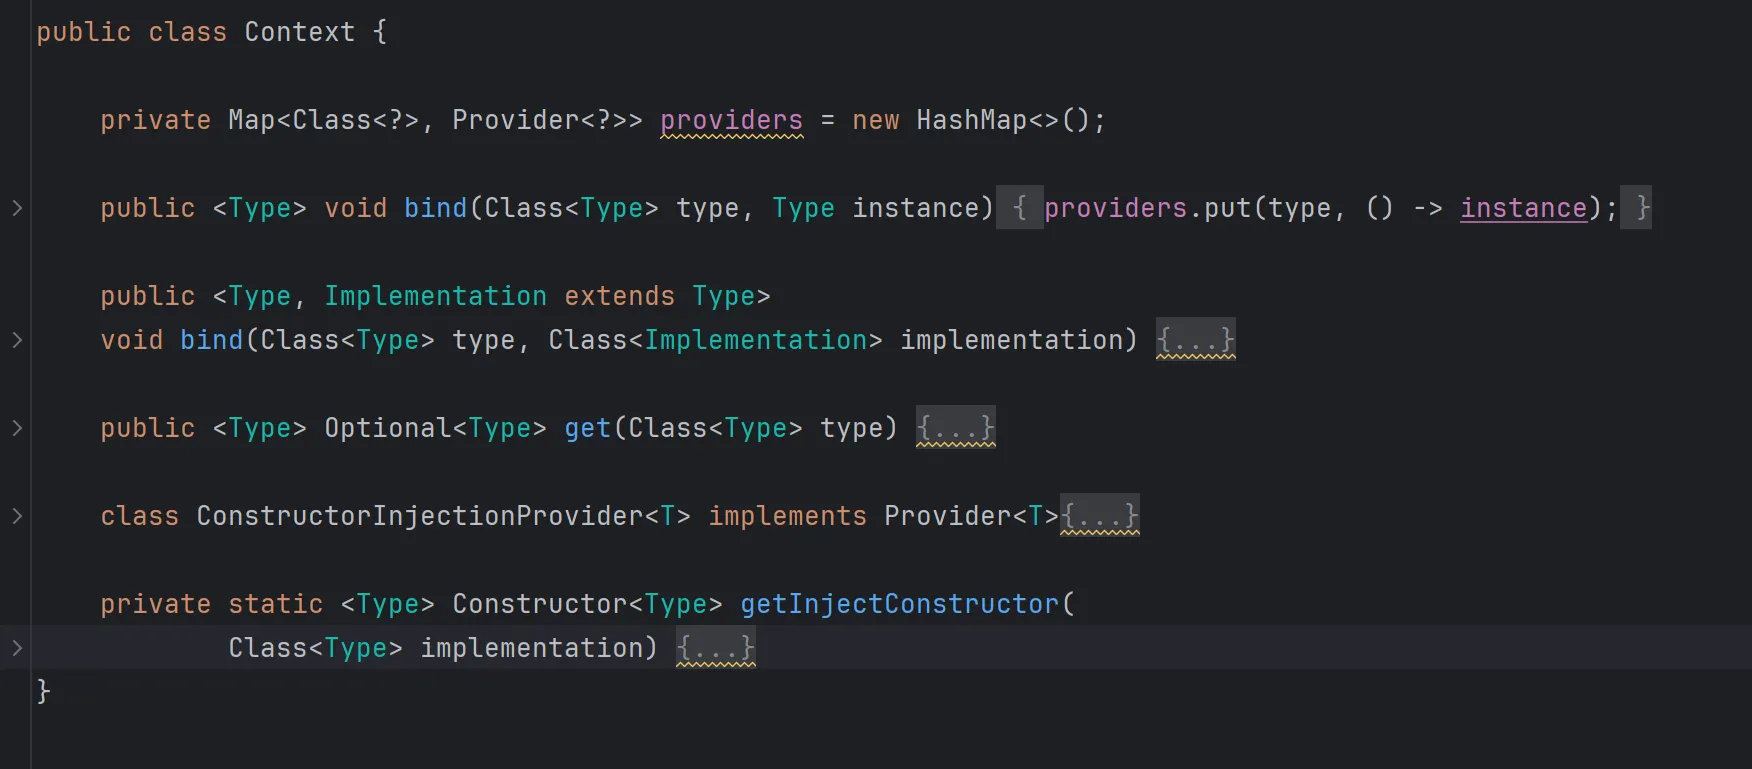Click highlighted closing brace ending the one-line bind
This screenshot has height=769, width=1752.
(x=1636, y=208)
